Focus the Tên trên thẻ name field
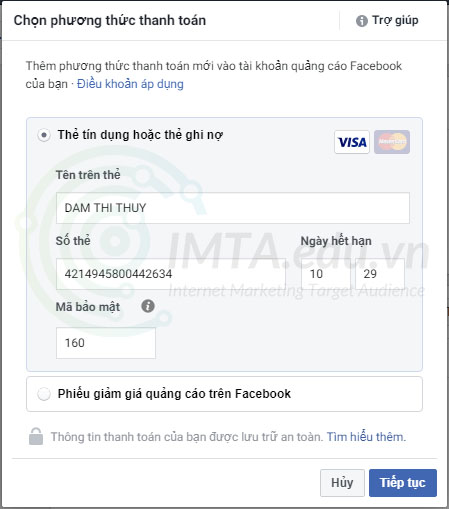 pyautogui.click(x=233, y=208)
